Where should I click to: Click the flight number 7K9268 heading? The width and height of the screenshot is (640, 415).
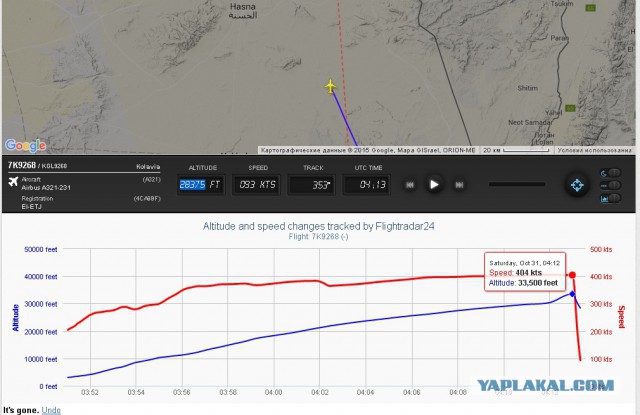22,165
